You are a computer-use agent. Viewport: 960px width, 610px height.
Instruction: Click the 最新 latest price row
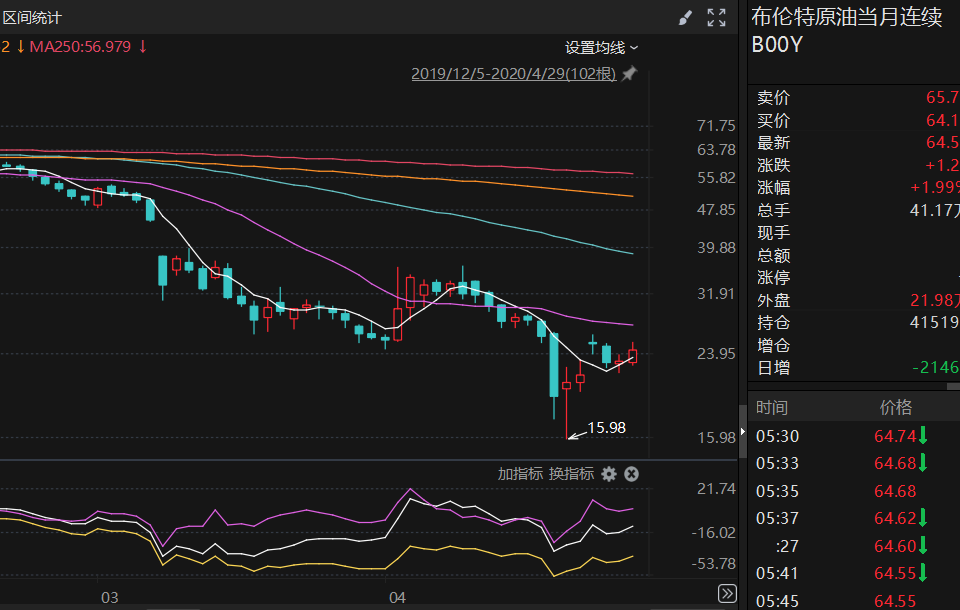point(854,143)
